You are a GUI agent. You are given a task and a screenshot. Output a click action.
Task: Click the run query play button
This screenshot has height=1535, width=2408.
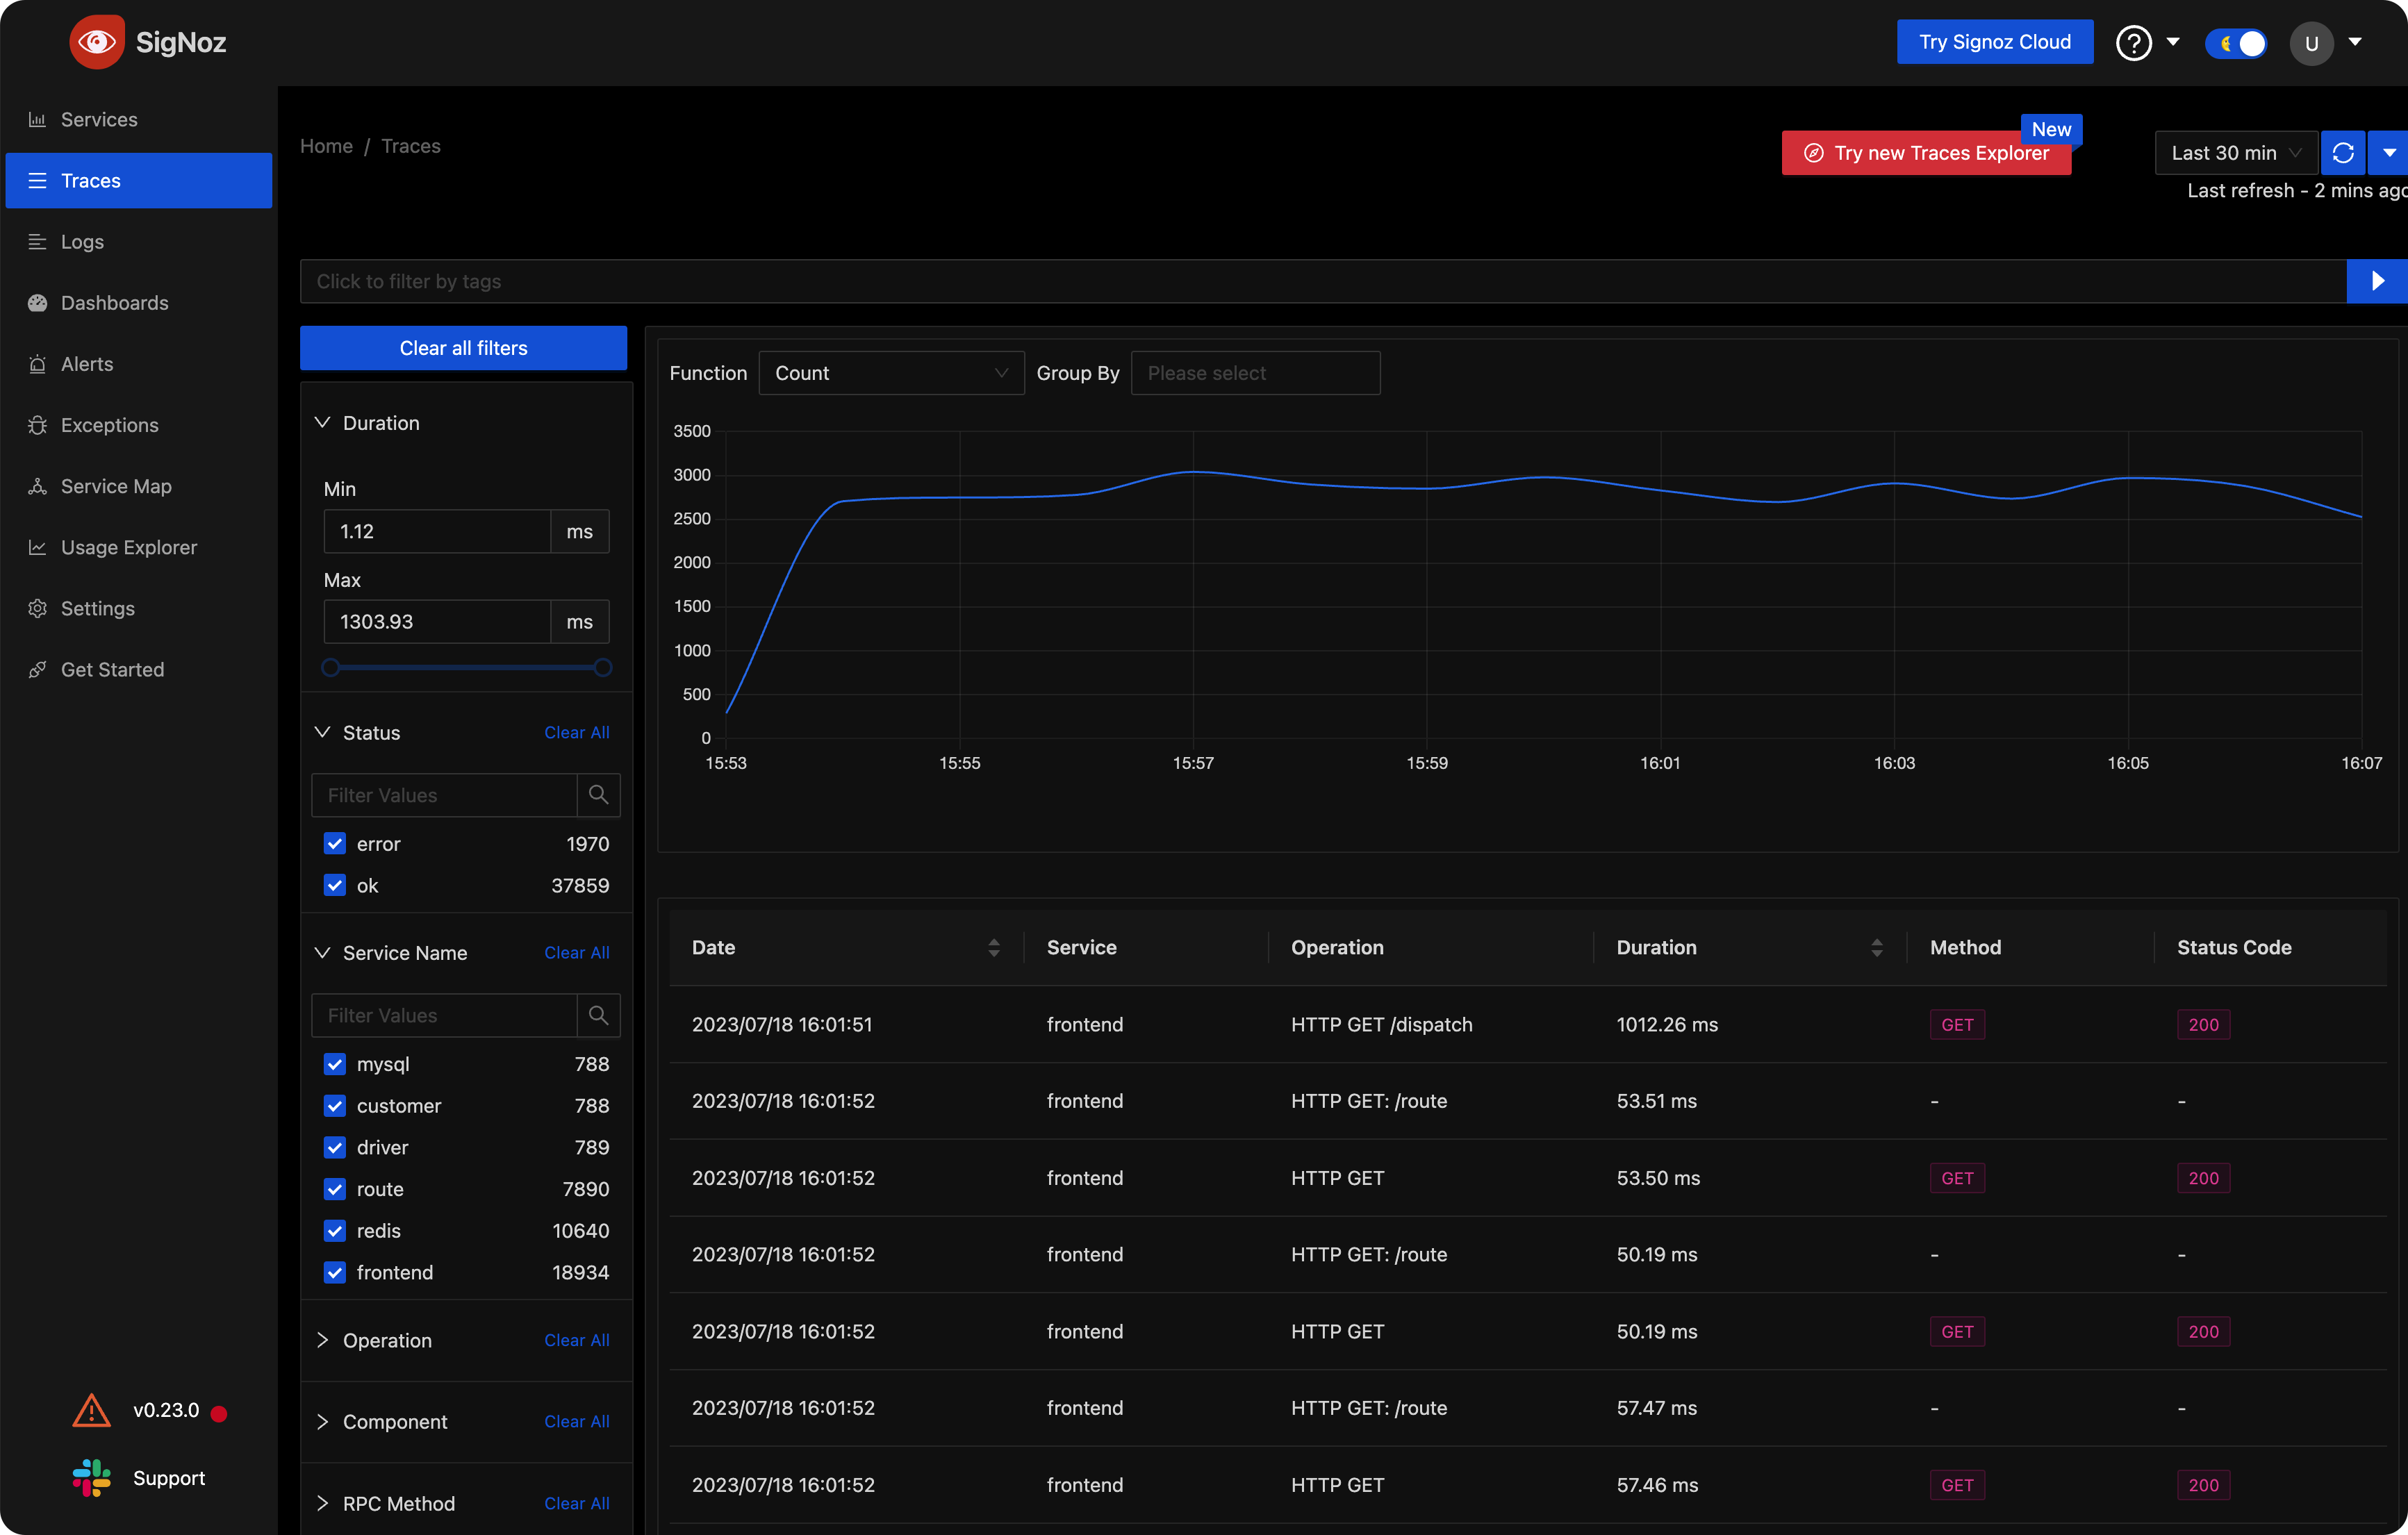click(2377, 281)
